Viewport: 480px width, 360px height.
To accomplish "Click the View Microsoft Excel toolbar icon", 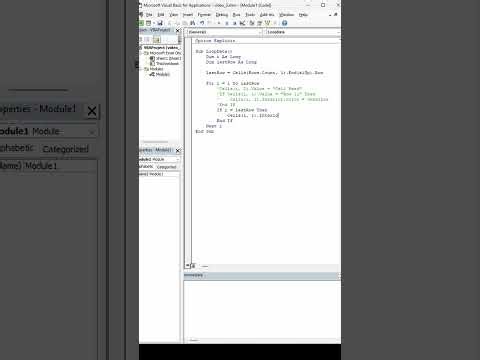I will point(141,23).
